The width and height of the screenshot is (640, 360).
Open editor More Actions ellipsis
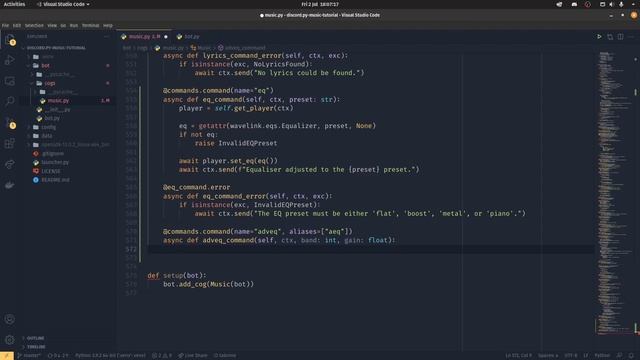click(x=631, y=37)
